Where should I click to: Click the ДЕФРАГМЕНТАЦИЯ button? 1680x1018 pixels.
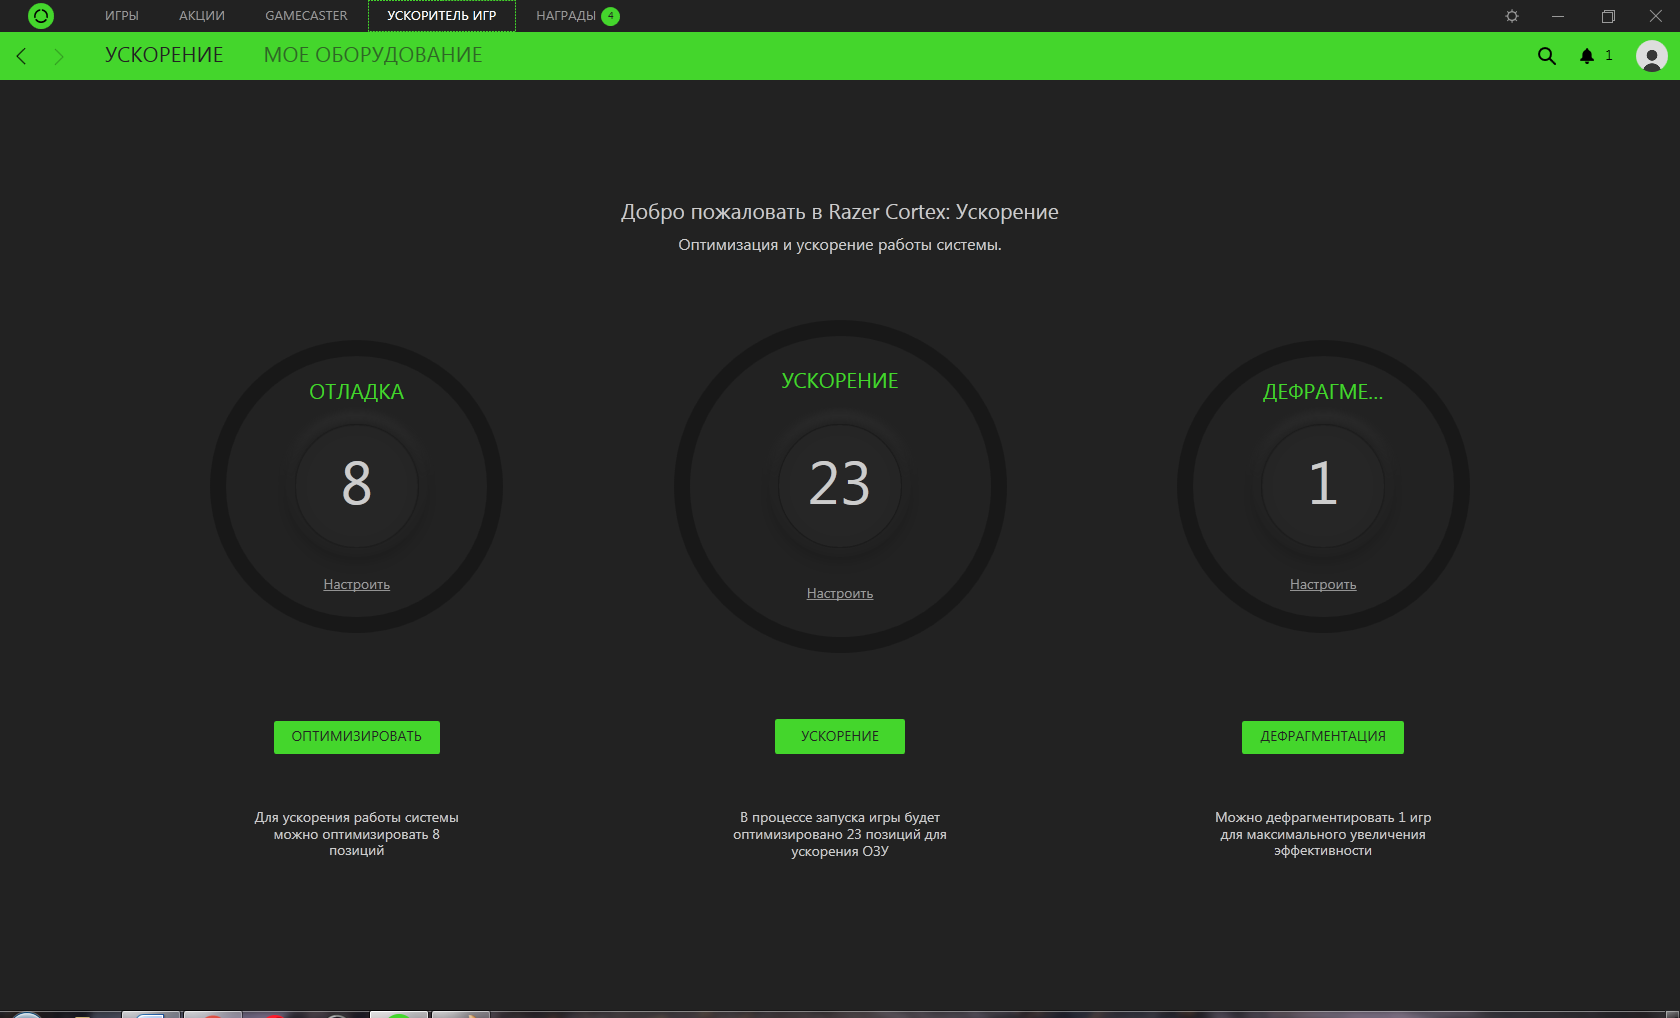[1323, 737]
